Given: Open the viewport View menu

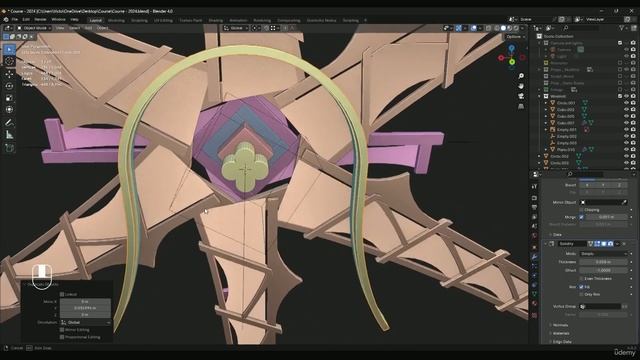Looking at the screenshot, I should pos(60,28).
